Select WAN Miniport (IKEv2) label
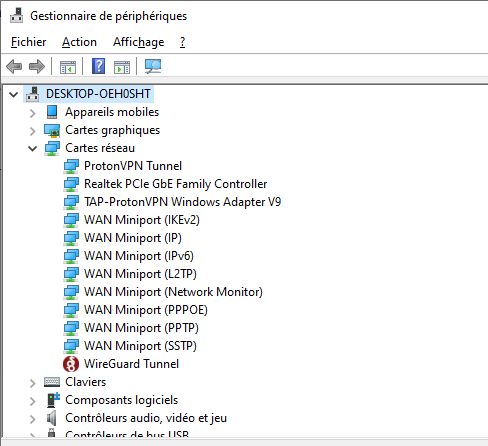This screenshot has height=446, width=488. [142, 220]
